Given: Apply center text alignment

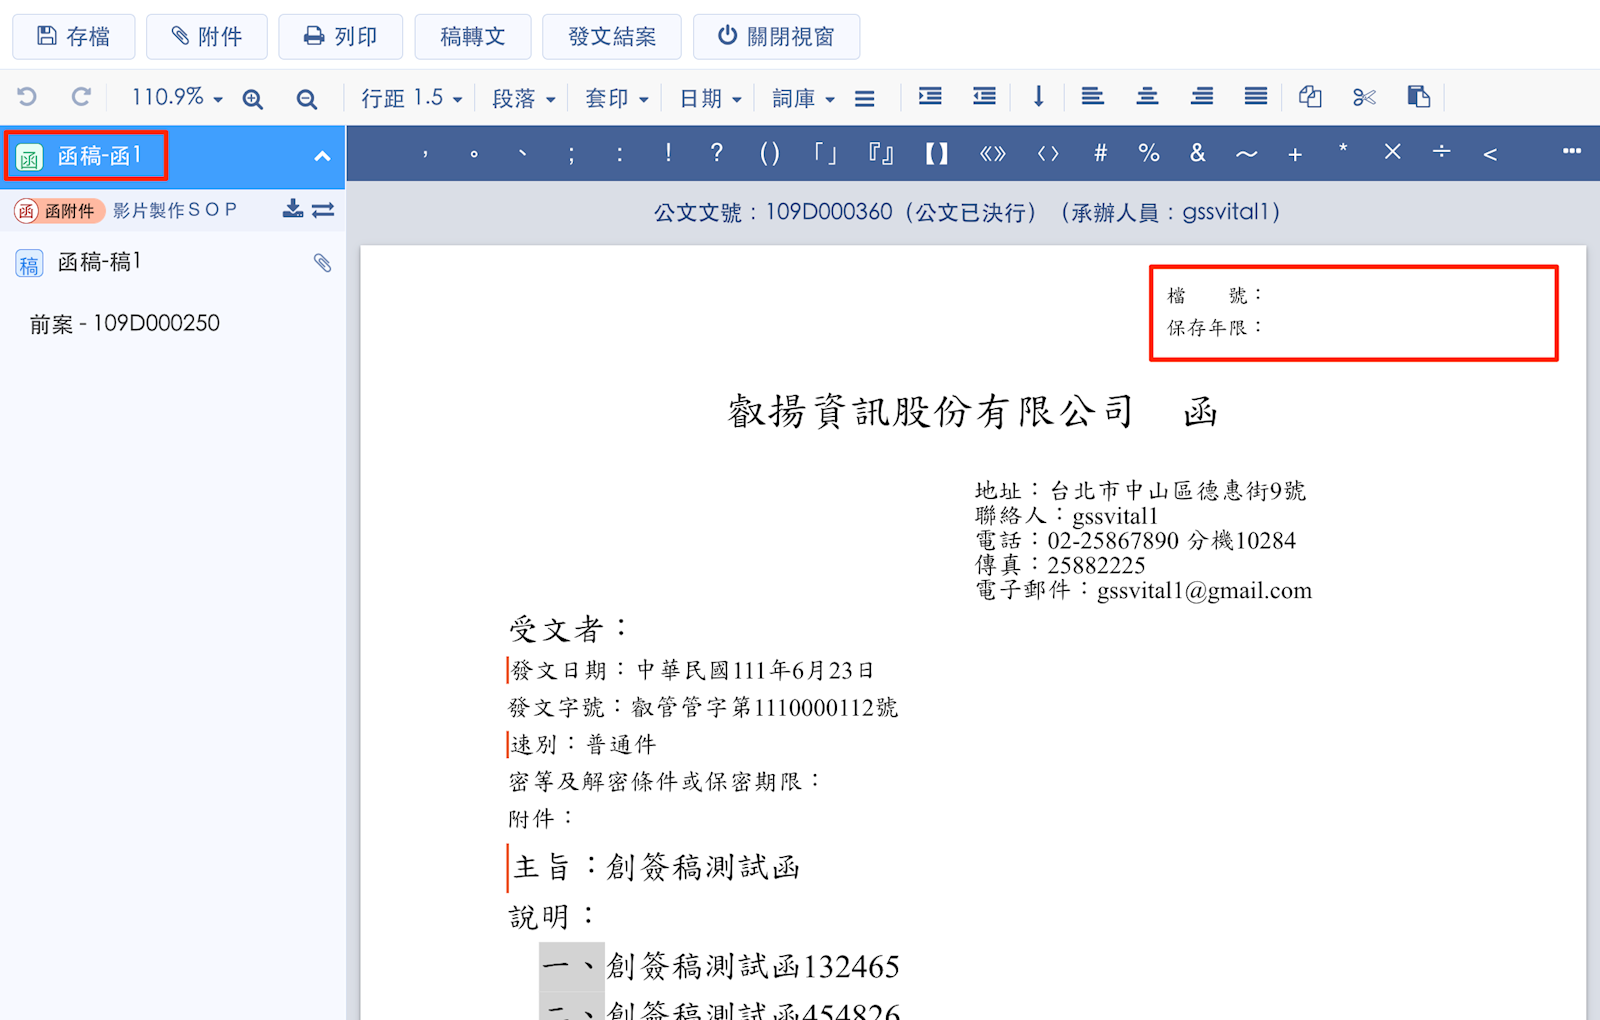Looking at the screenshot, I should 1147,97.
